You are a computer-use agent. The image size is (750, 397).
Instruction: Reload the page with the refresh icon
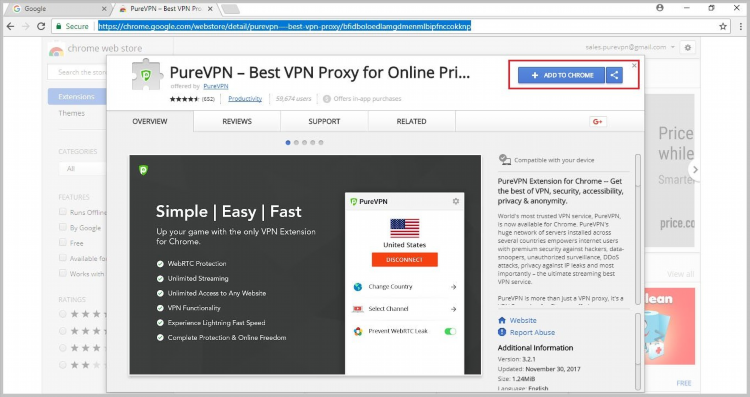coord(41,26)
